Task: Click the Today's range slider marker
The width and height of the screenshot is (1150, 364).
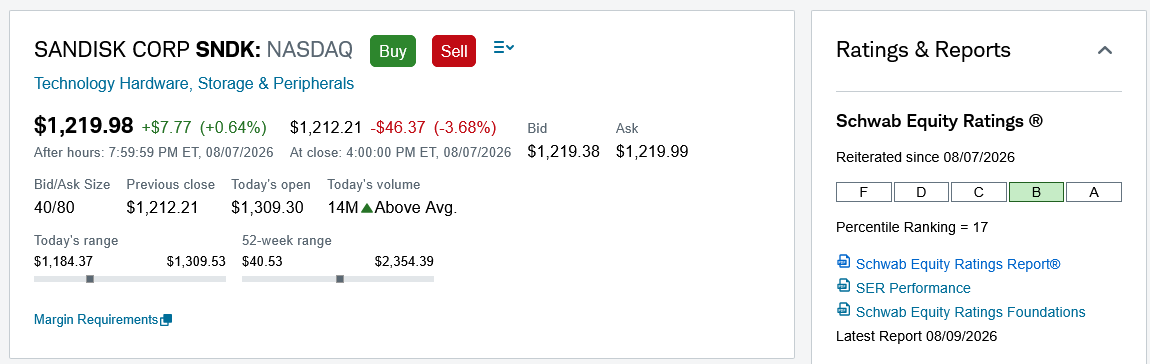Action: pos(89,279)
